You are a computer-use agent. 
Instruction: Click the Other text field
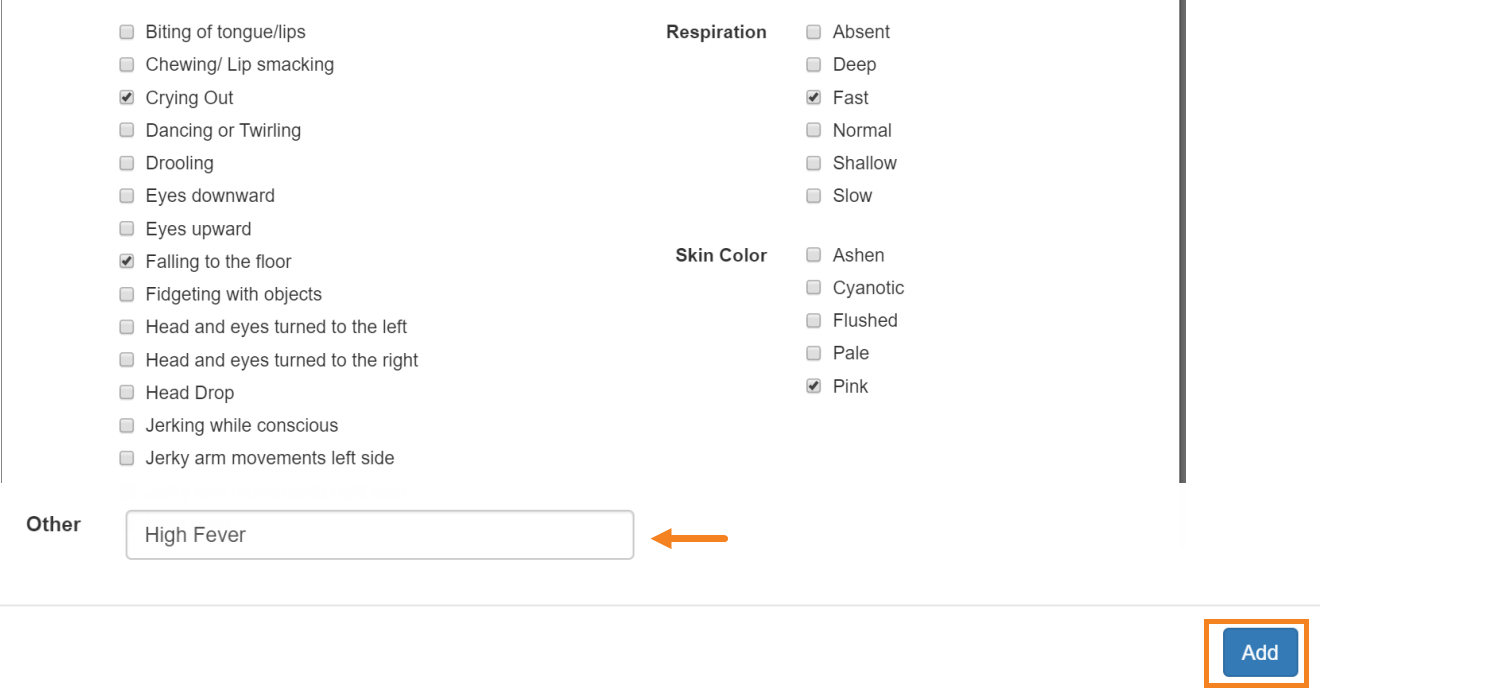[380, 535]
